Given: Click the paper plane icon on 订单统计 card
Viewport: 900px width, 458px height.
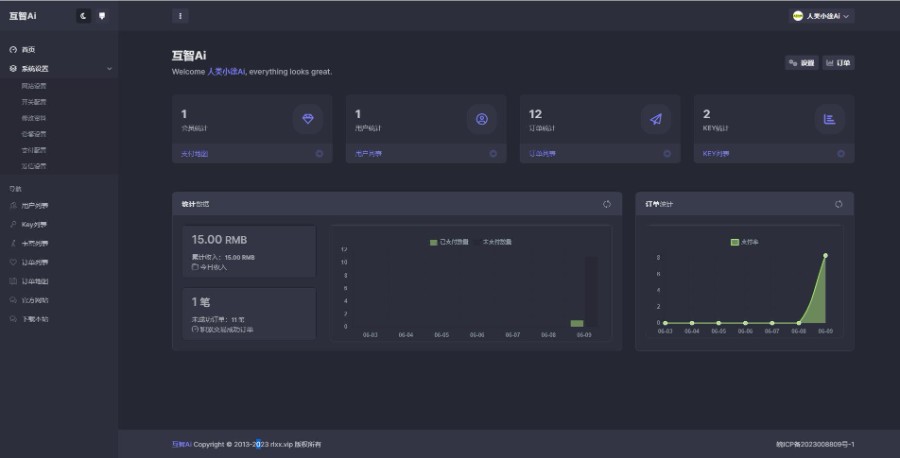Looking at the screenshot, I should [655, 119].
